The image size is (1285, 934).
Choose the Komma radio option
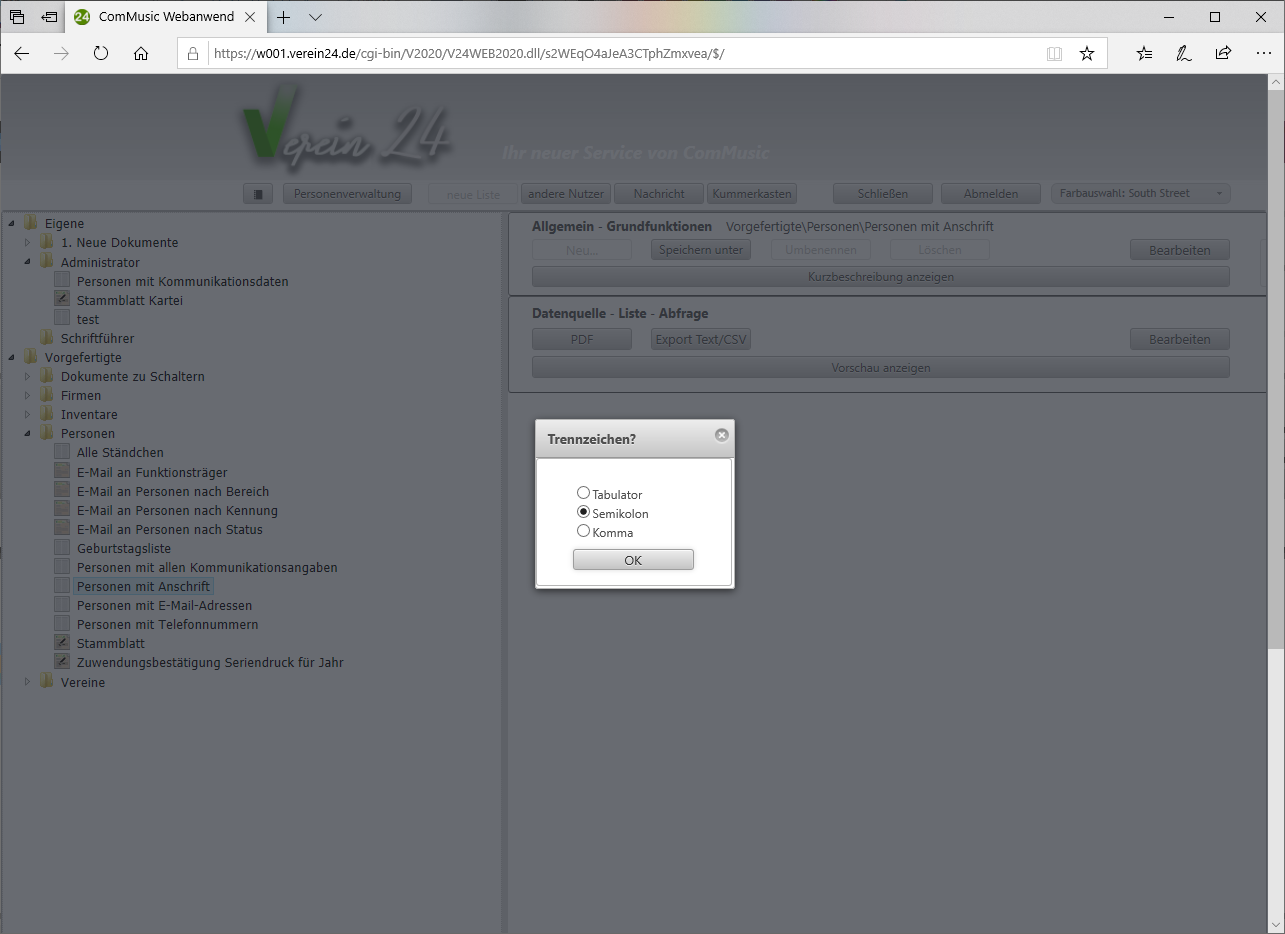[x=583, y=531]
